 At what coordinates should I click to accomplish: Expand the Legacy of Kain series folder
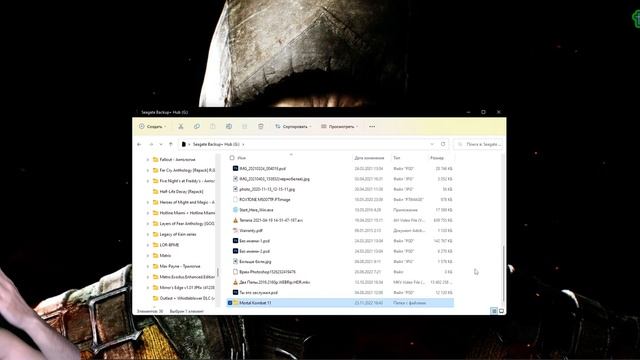(148, 234)
